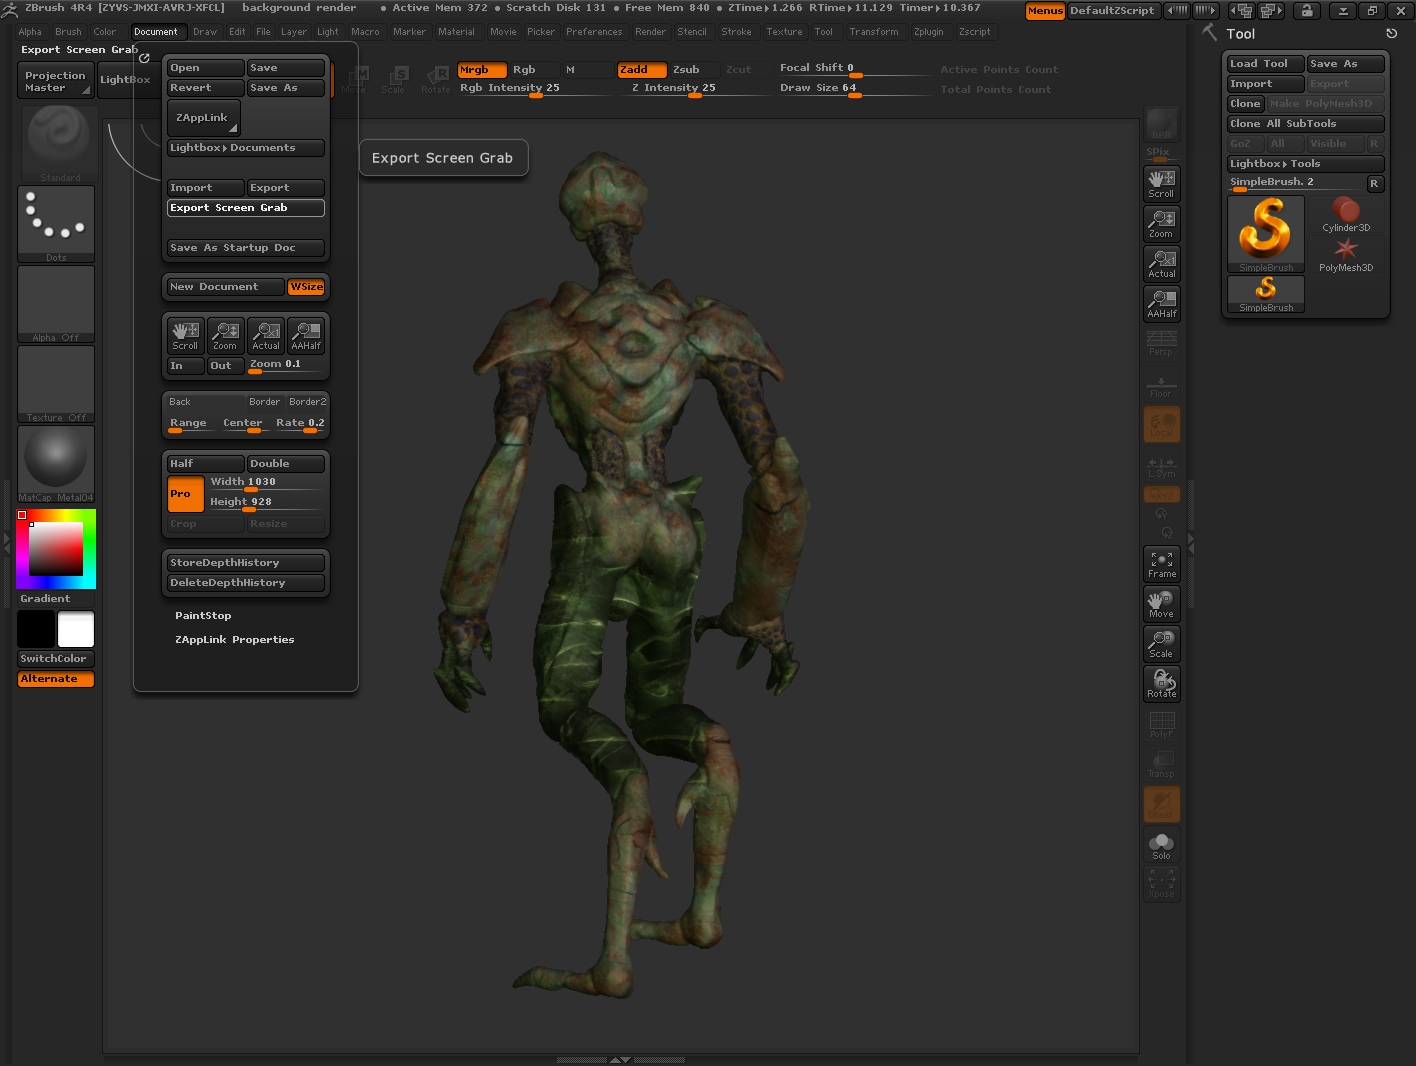
Task: Expand the Projection Master button
Action: (56, 81)
